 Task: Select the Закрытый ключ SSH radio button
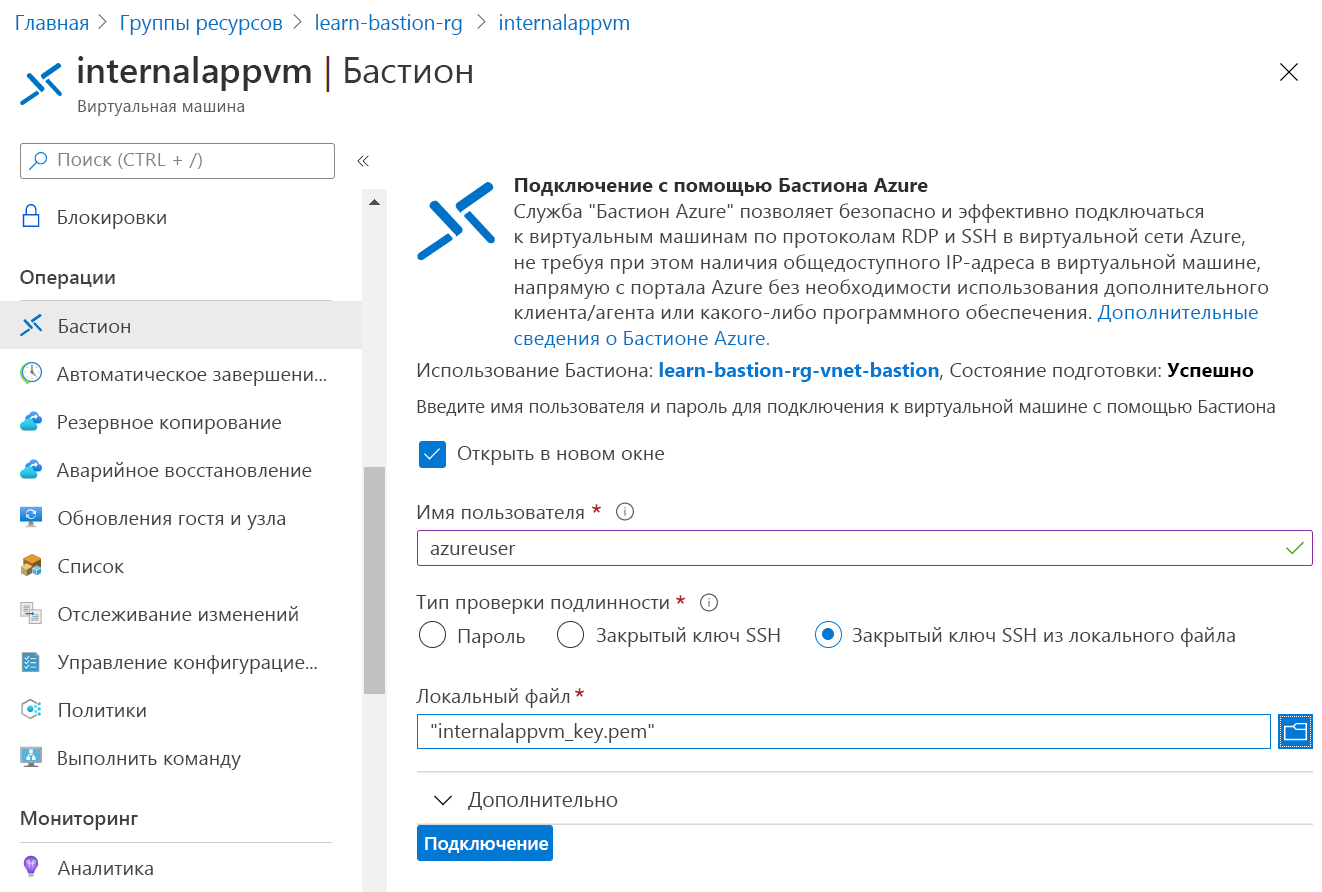click(x=570, y=635)
